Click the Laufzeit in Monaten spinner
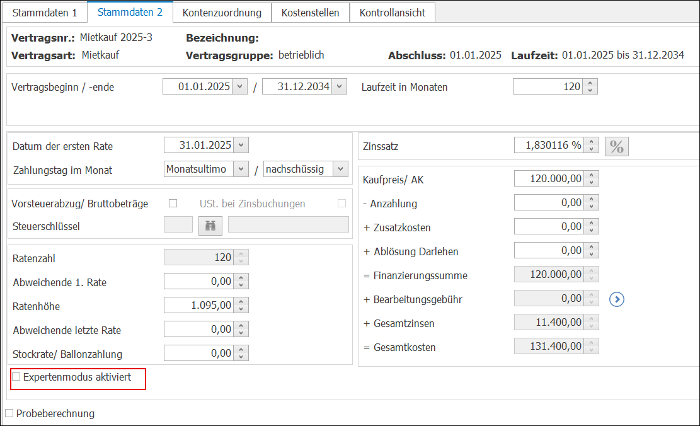700x426 pixels. 590,87
